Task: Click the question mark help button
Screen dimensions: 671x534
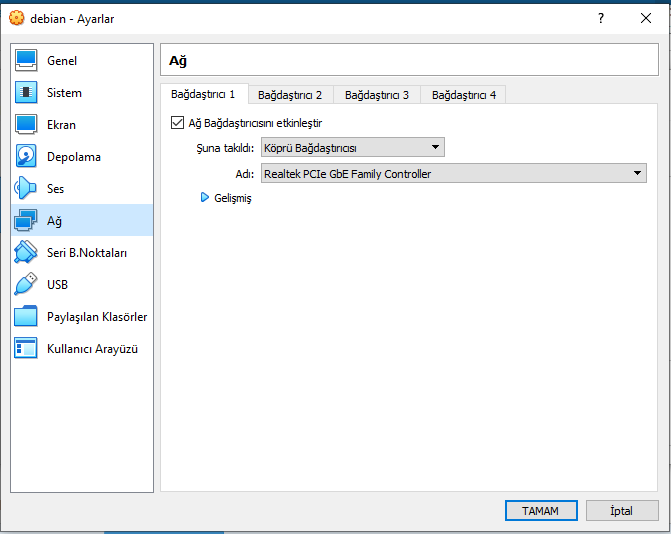Action: point(601,18)
